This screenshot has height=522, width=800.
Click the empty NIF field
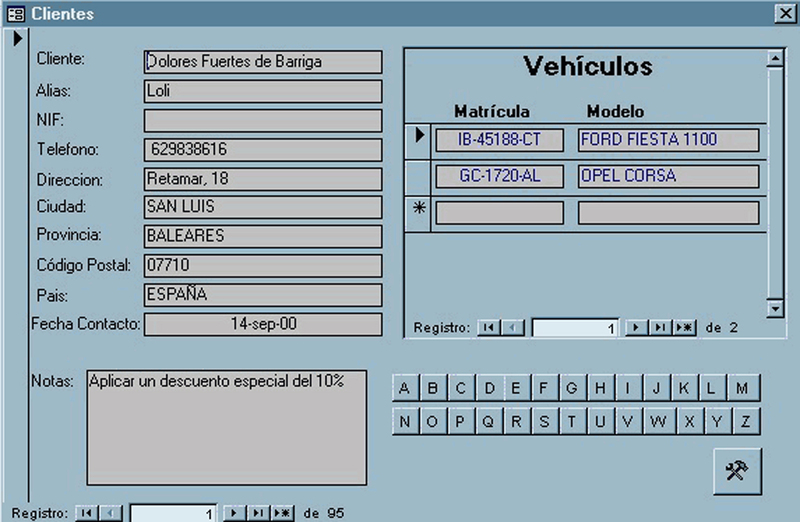click(263, 121)
